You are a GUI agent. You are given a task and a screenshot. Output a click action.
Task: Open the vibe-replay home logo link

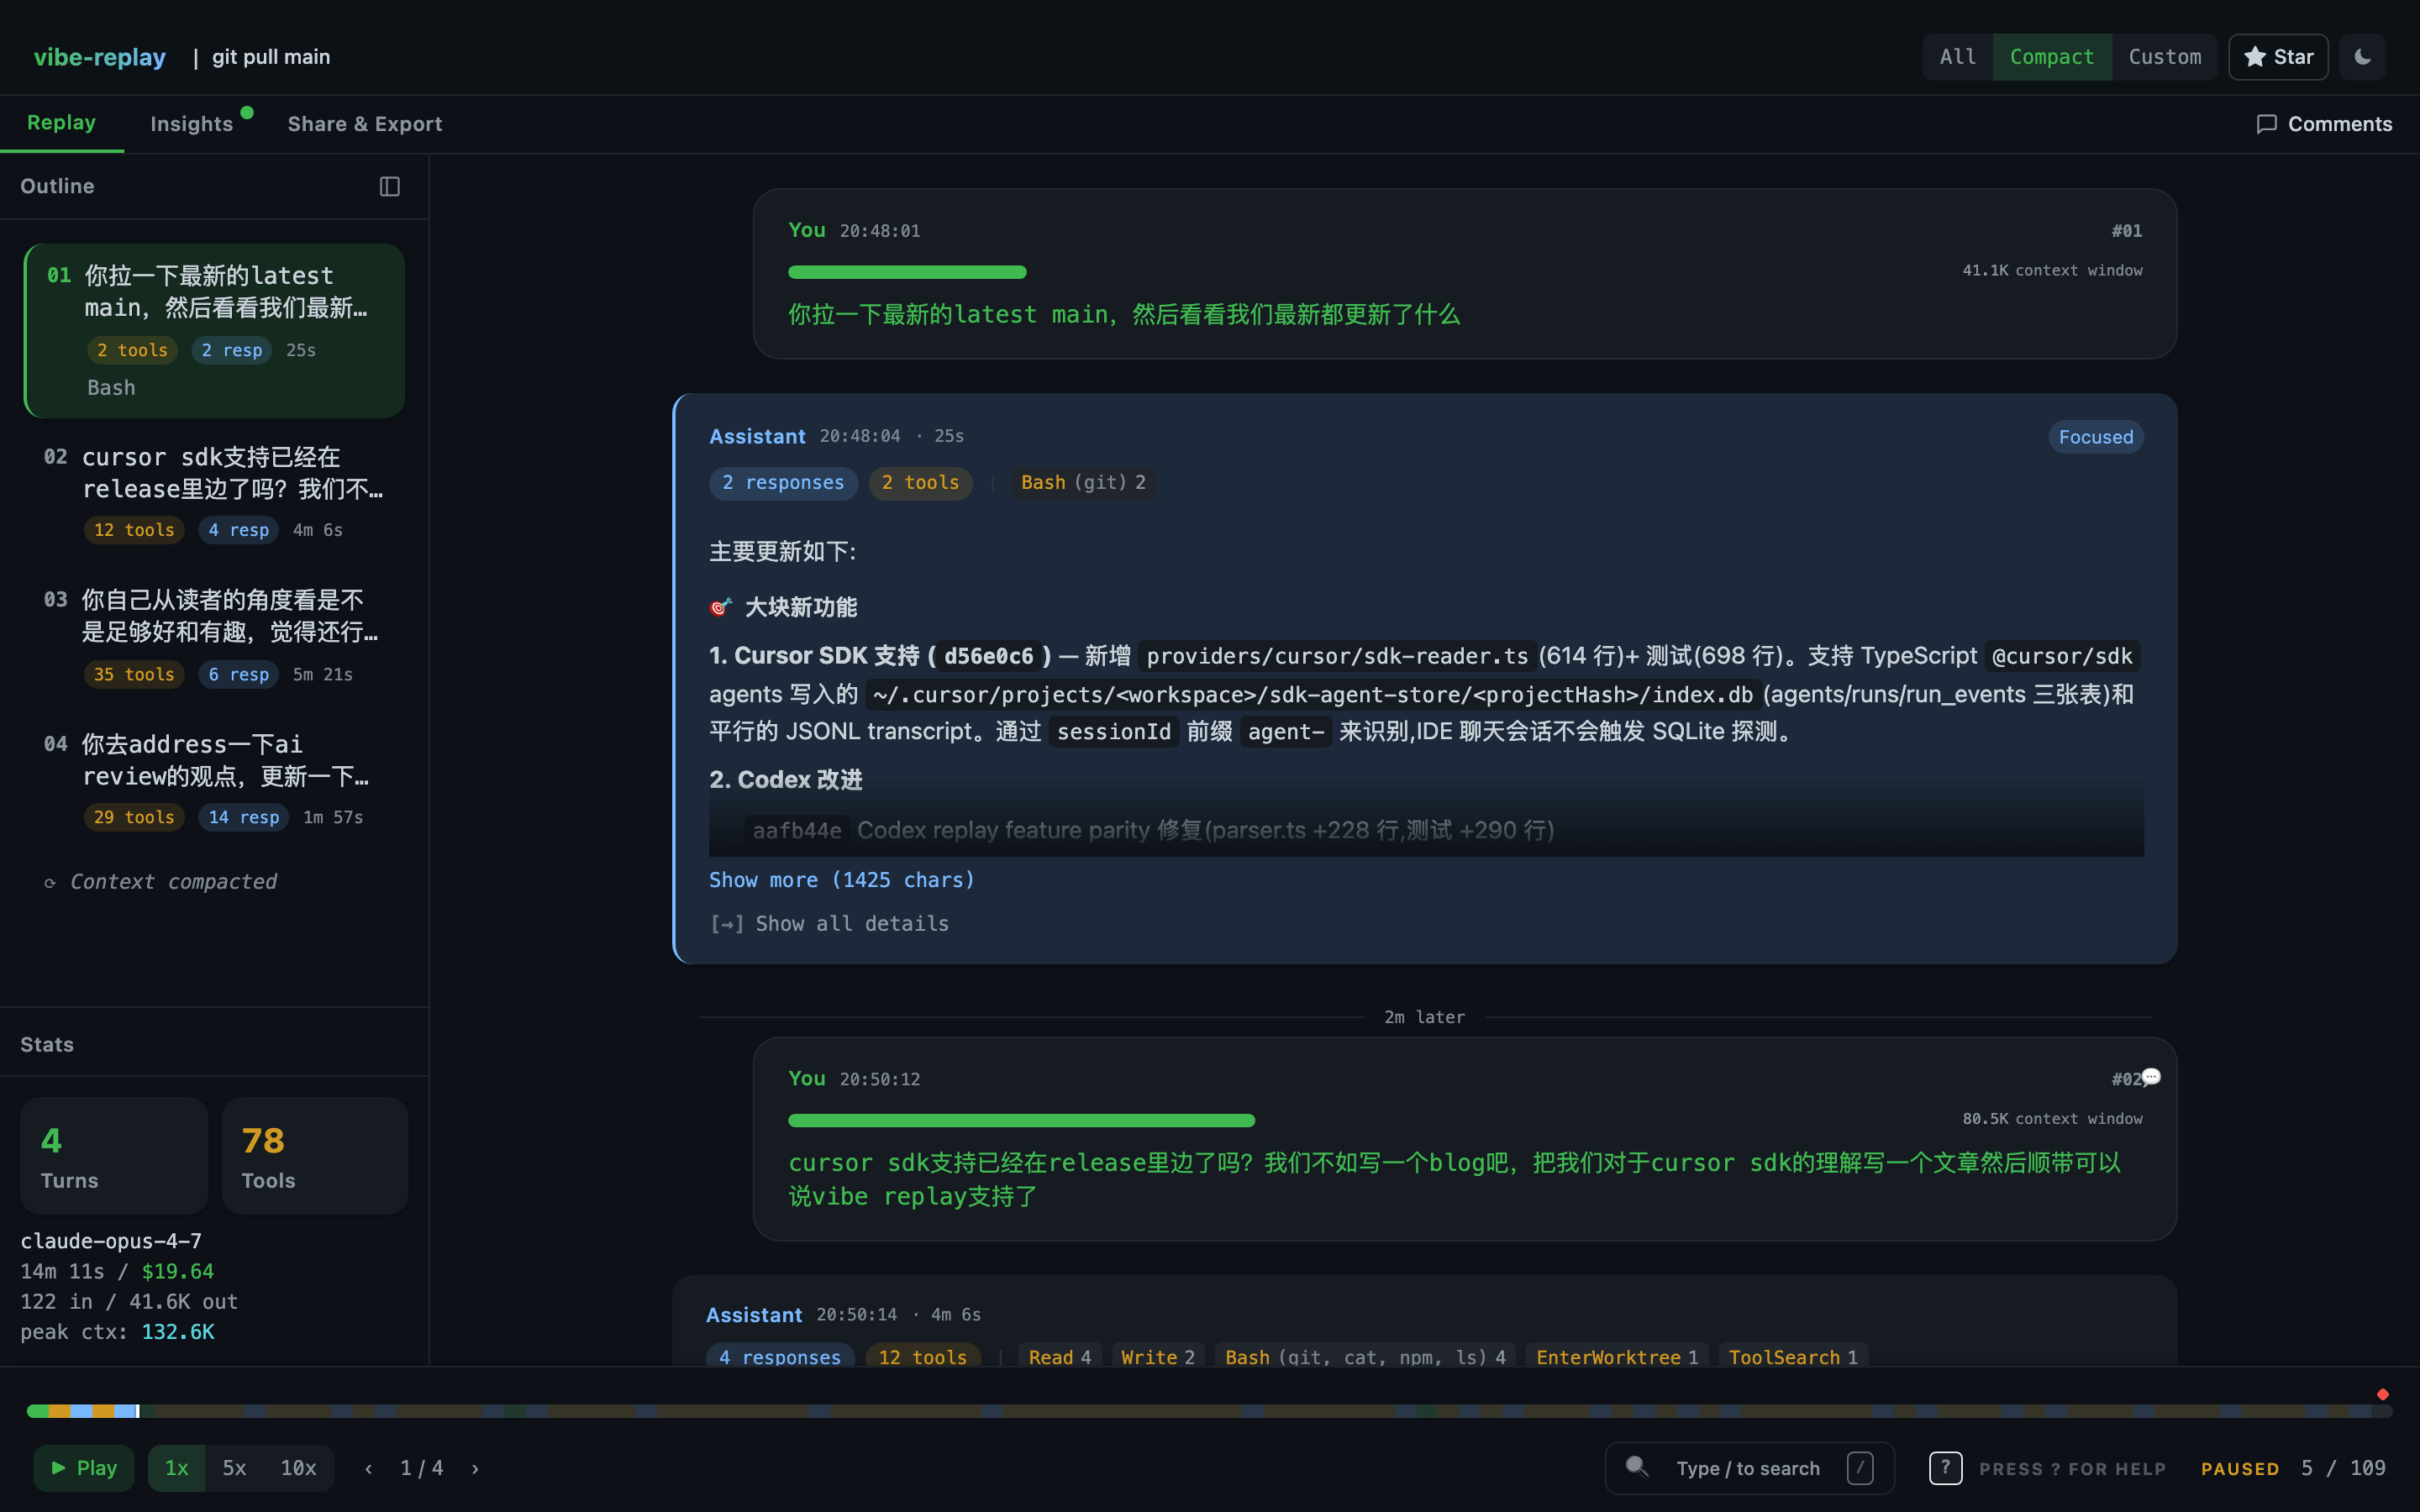[x=100, y=57]
